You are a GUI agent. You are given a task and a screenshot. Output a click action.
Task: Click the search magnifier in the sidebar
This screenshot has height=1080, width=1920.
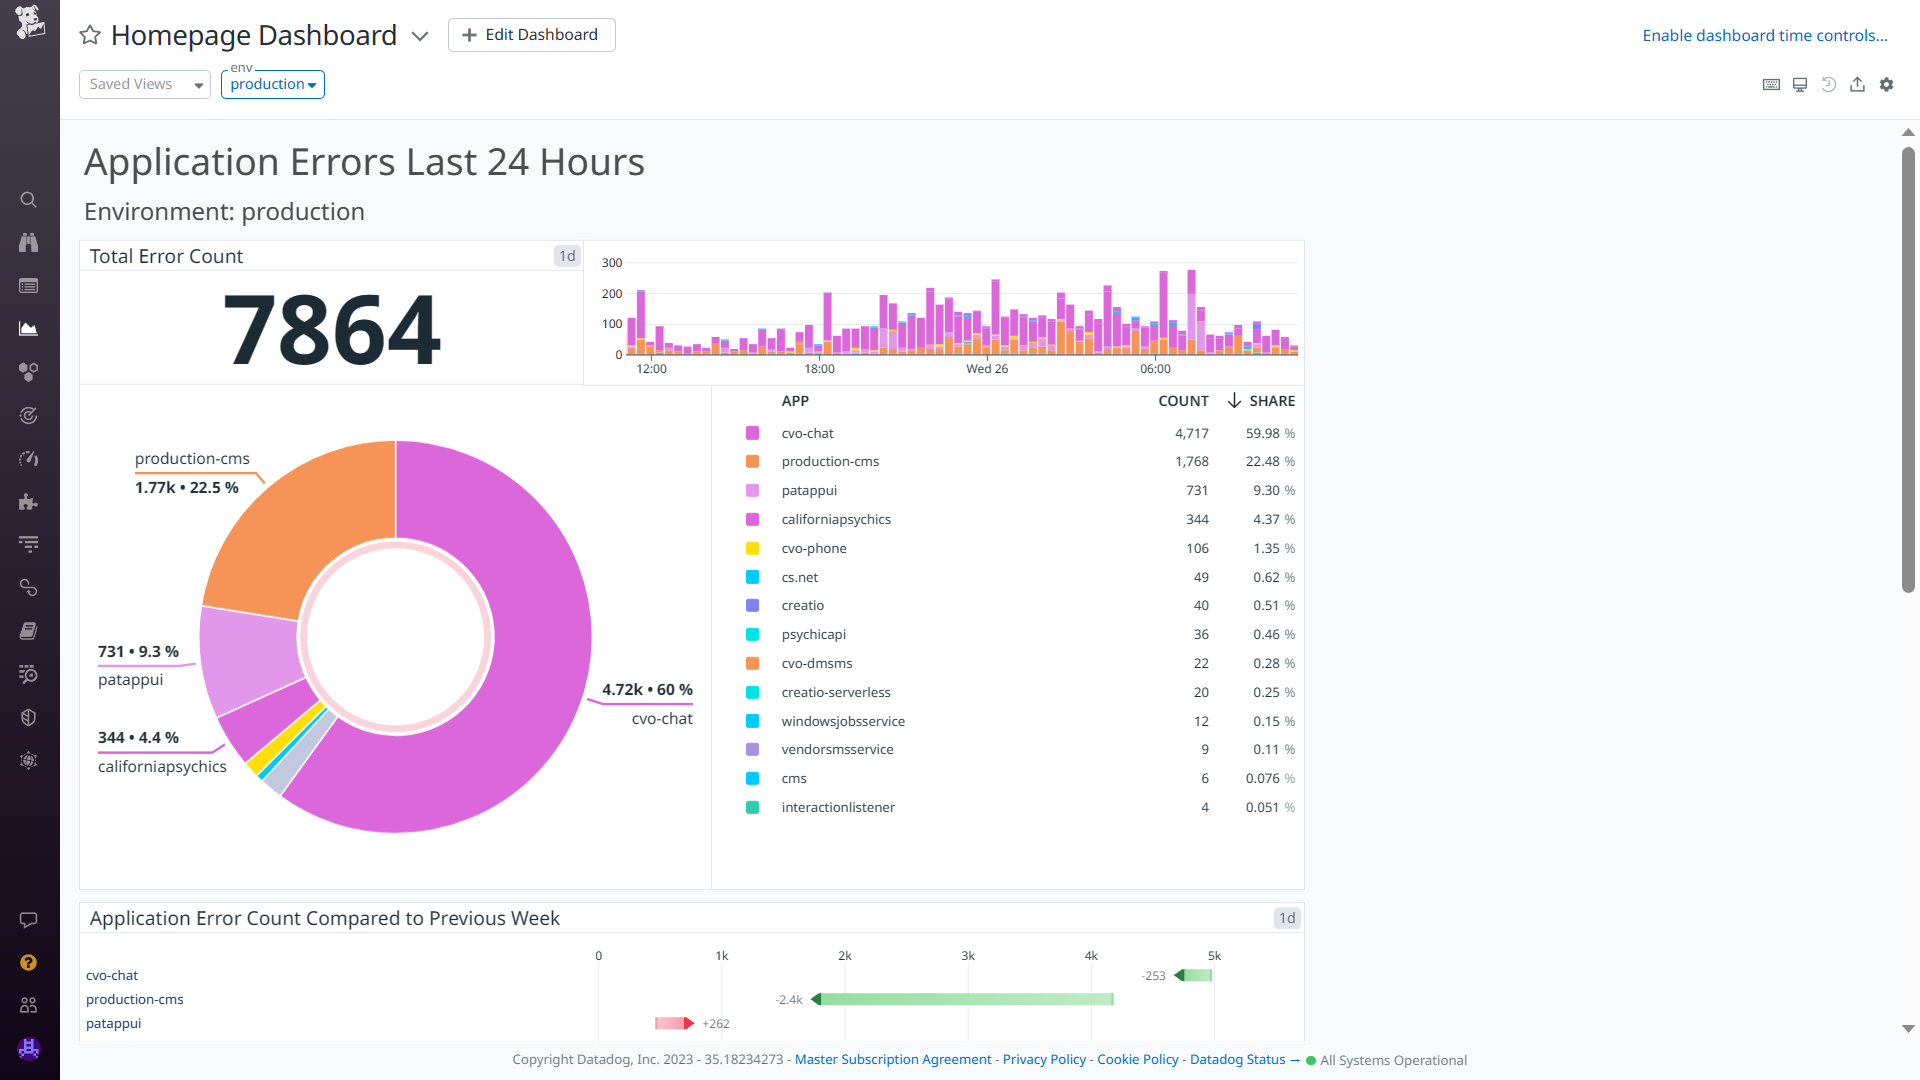(28, 200)
